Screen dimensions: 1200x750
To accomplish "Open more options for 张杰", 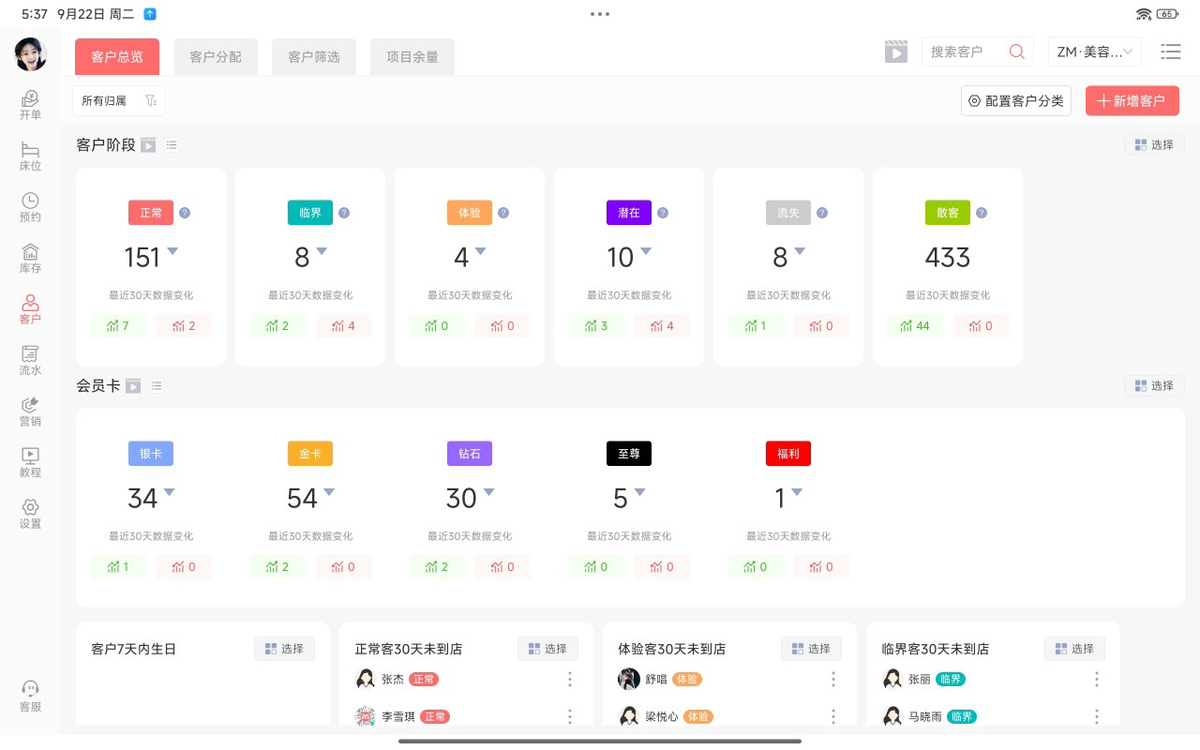I will coord(570,680).
